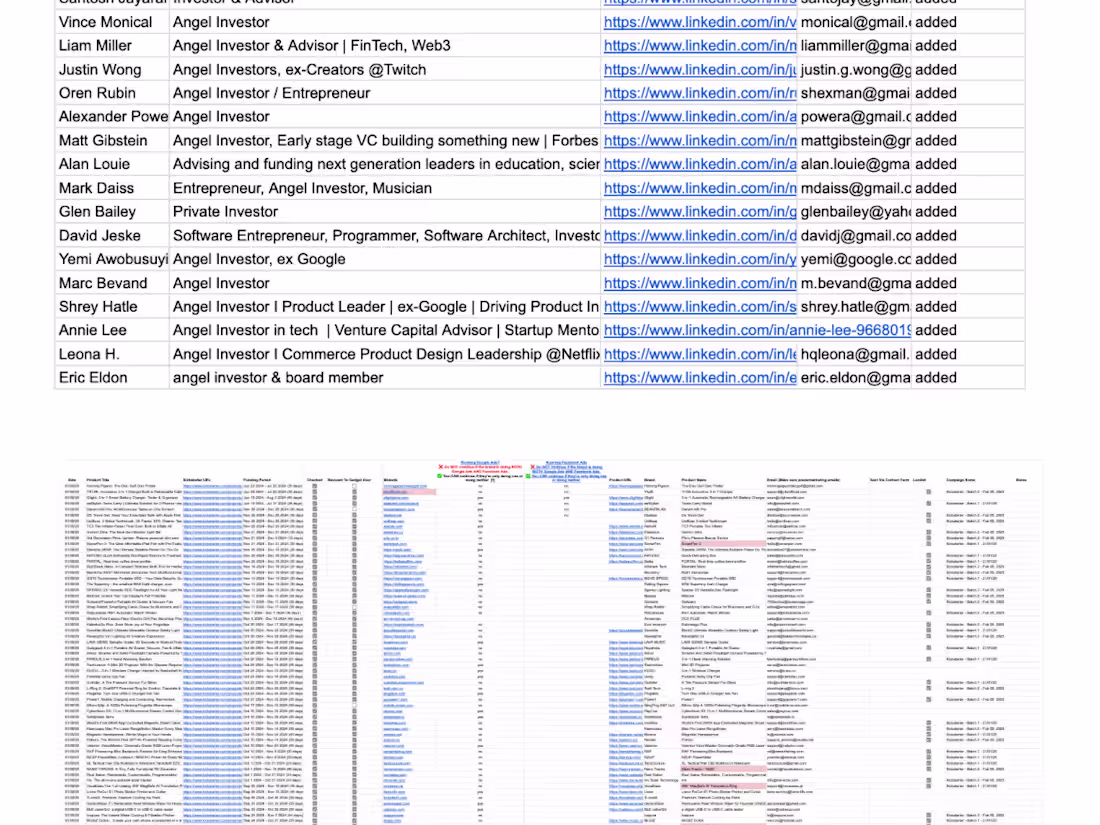The height and width of the screenshot is (825, 1100).
Task: Select 'Advising and funding next generation leaders' cell
Action: coord(385,164)
